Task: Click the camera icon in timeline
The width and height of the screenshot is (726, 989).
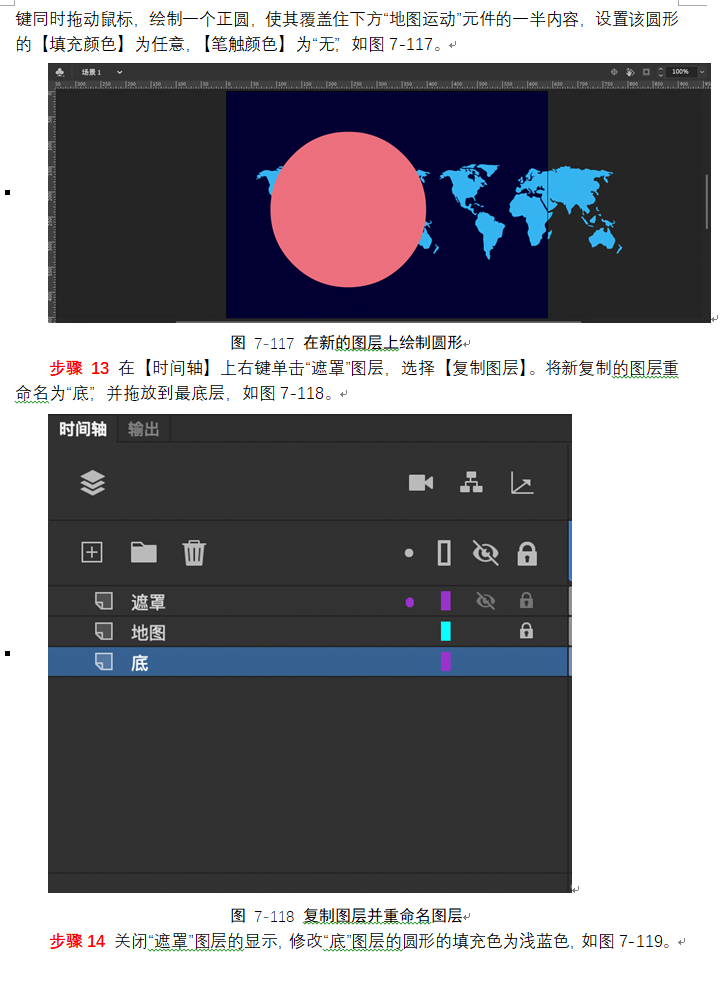Action: coord(421,483)
